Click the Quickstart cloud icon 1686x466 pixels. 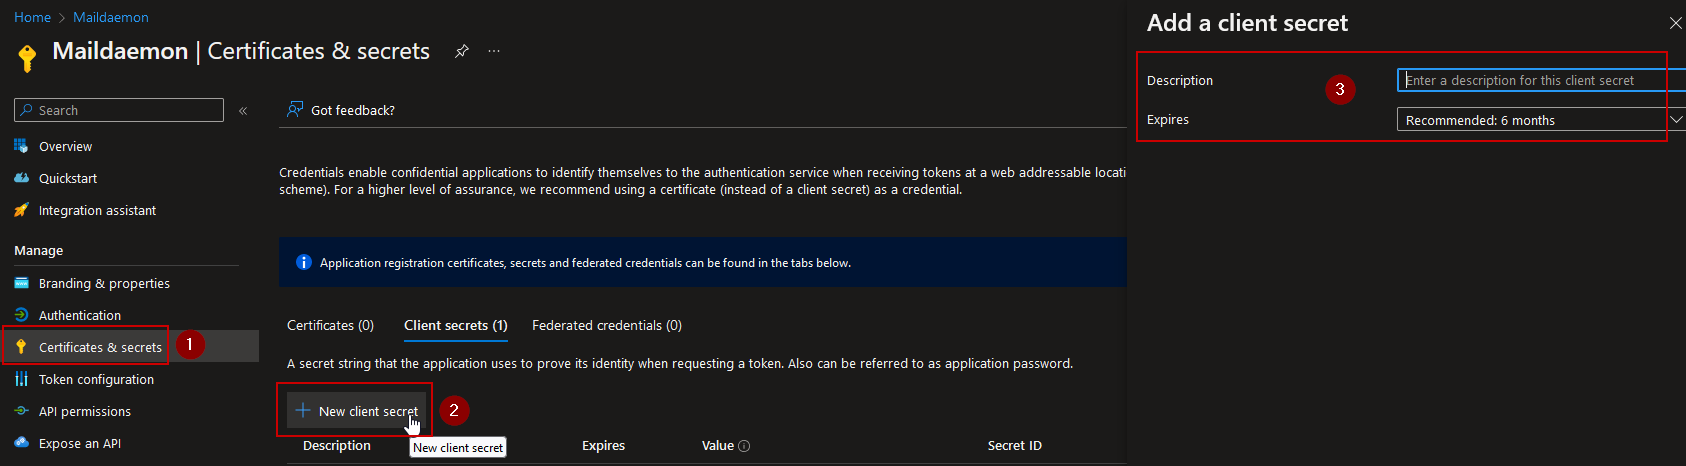[x=21, y=178]
